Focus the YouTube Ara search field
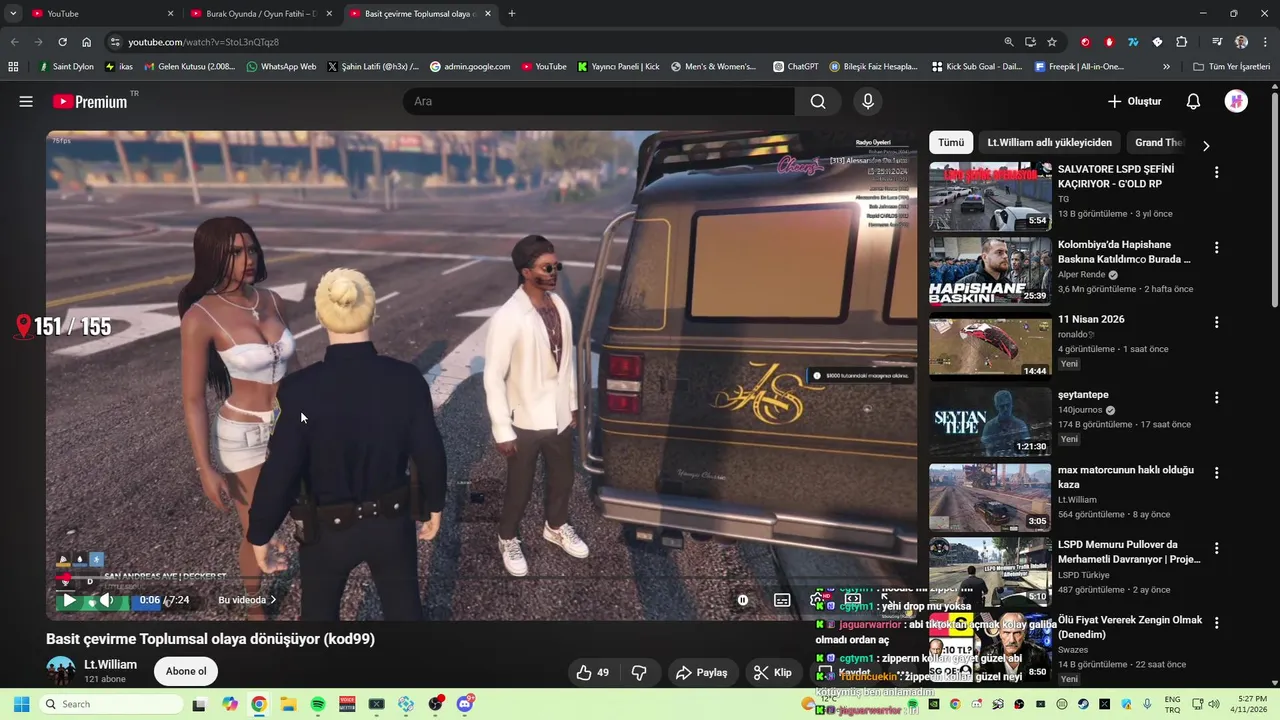1280x720 pixels. click(600, 101)
